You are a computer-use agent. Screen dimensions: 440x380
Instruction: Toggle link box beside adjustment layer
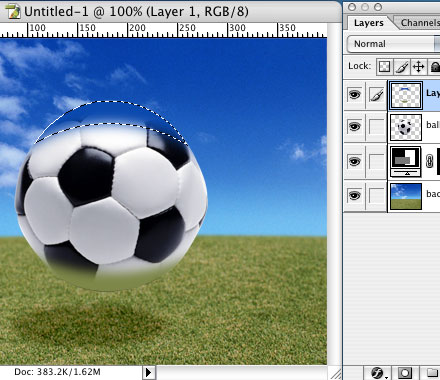coord(377,162)
